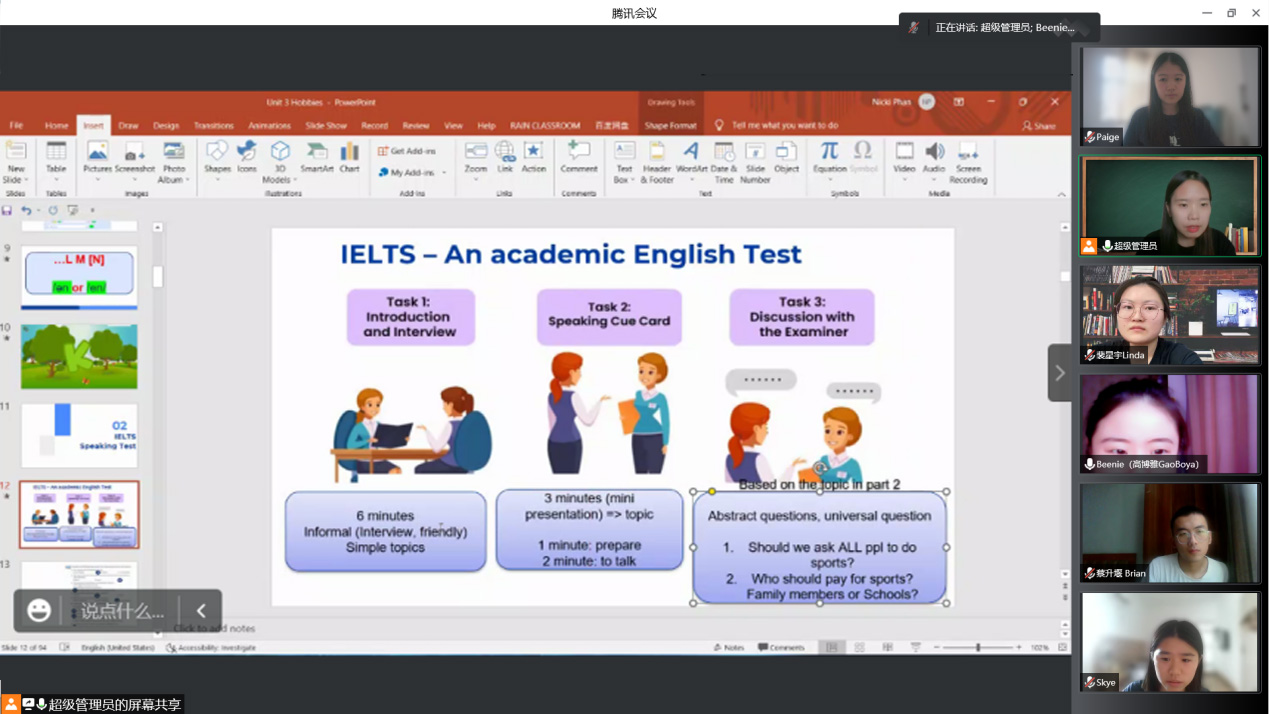Click the chat input box

tap(122, 610)
